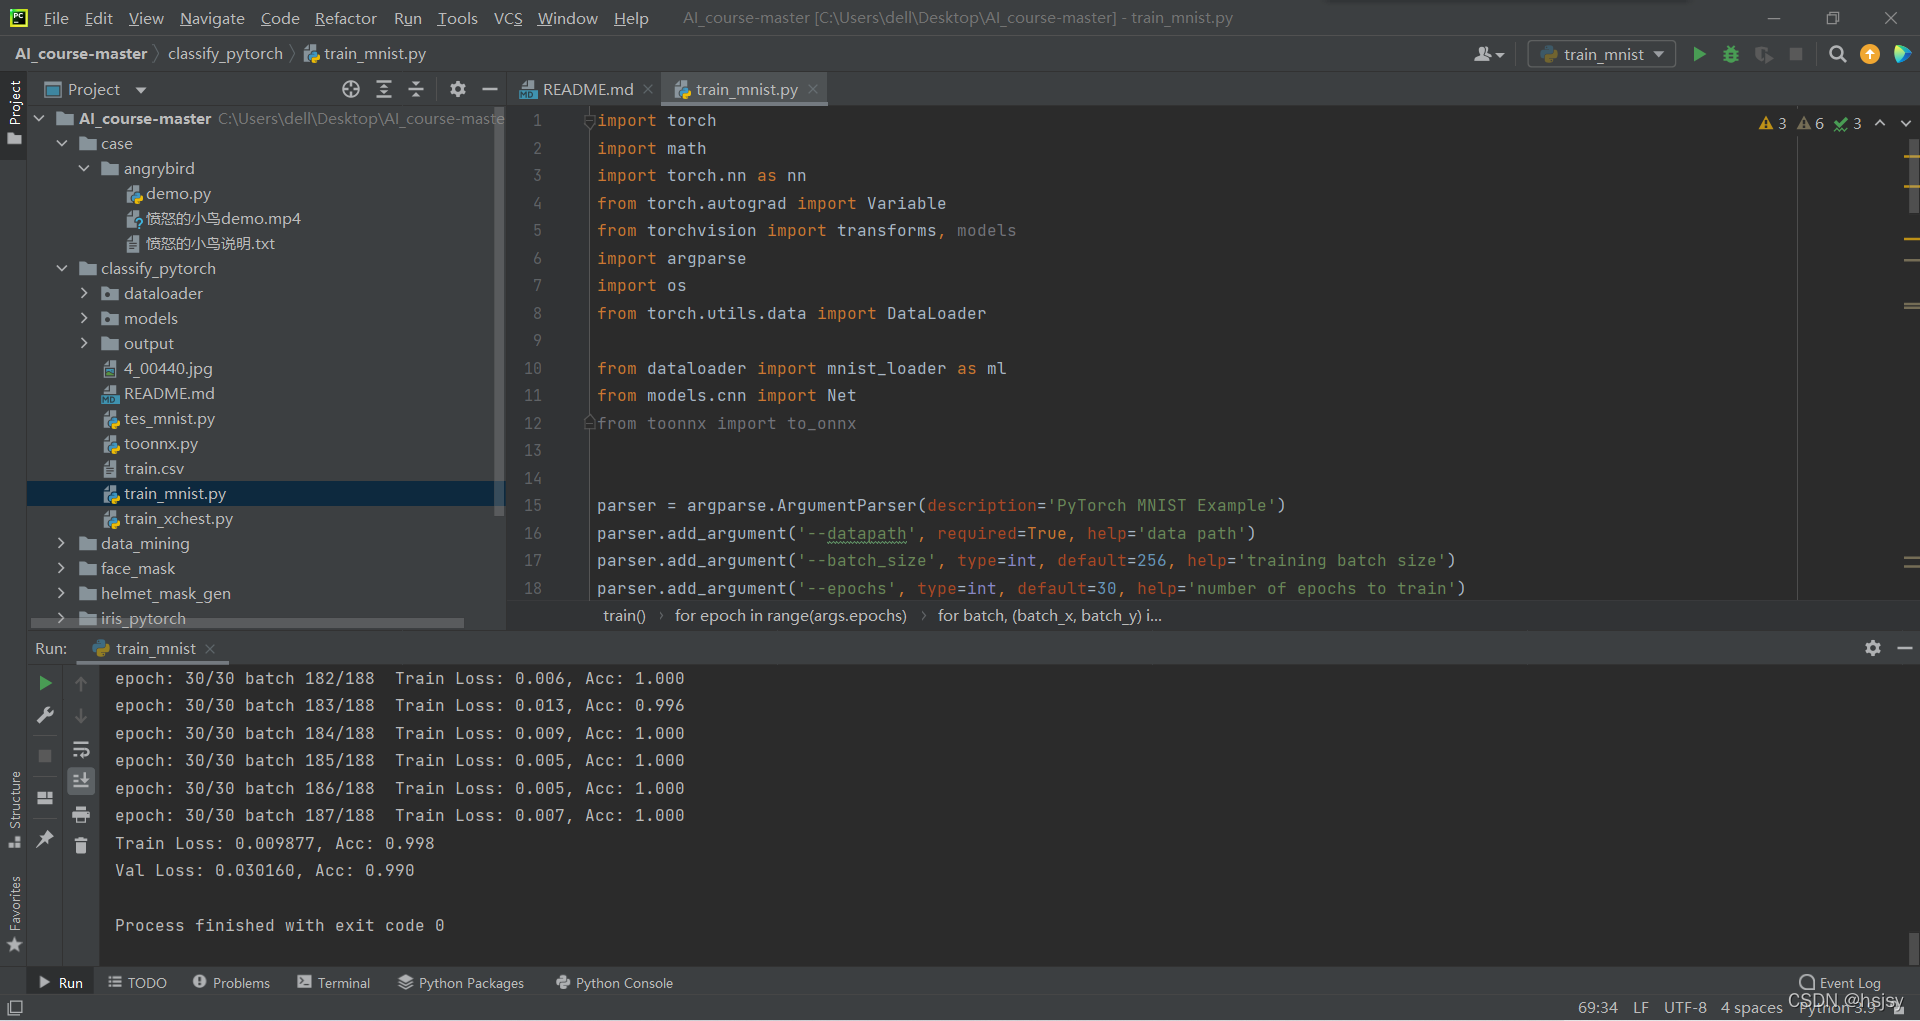Click train() in editor breadcrumb
The height and width of the screenshot is (1021, 1920).
tap(624, 615)
